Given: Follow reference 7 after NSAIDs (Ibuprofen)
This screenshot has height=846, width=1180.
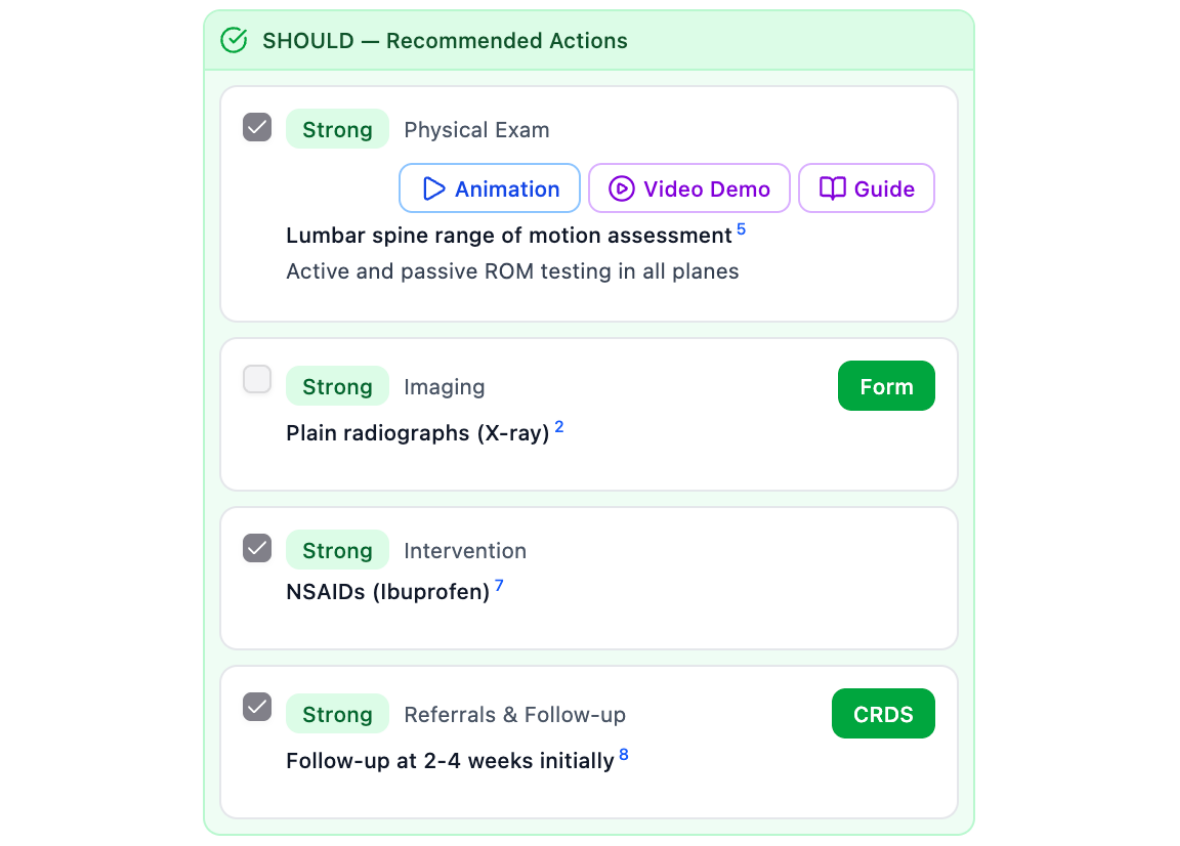Looking at the screenshot, I should 499,585.
